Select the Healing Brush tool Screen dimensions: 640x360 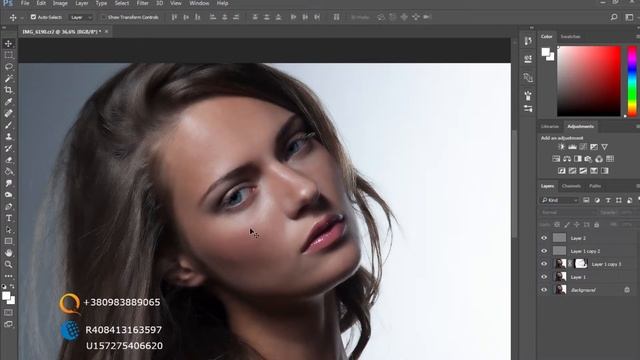(x=8, y=113)
